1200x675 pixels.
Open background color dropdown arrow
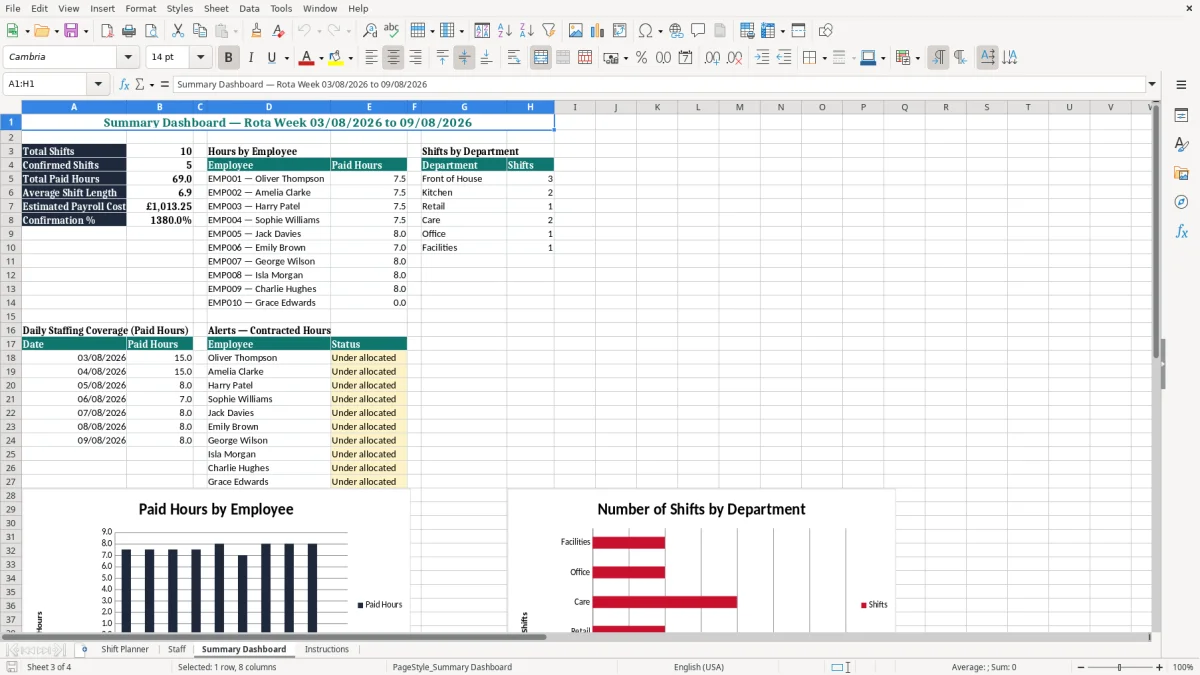350,58
